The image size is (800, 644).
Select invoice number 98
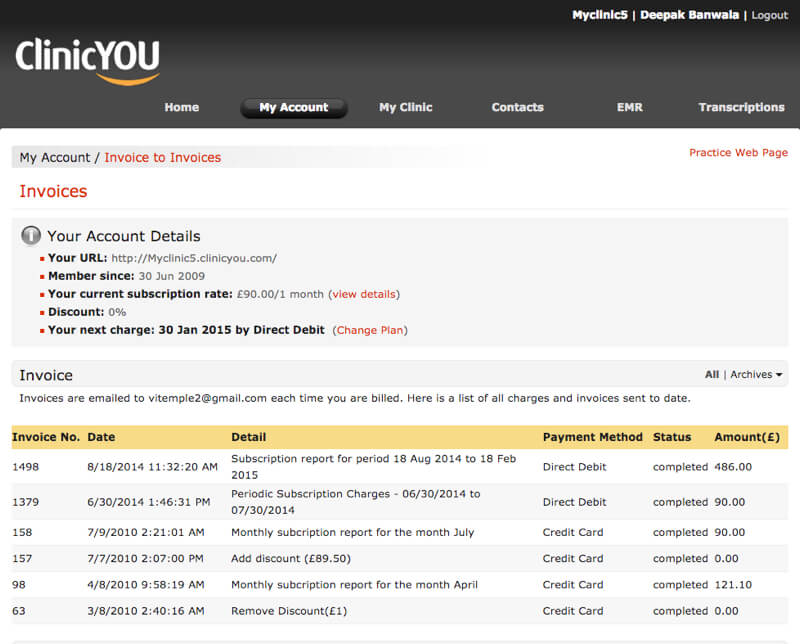point(19,585)
